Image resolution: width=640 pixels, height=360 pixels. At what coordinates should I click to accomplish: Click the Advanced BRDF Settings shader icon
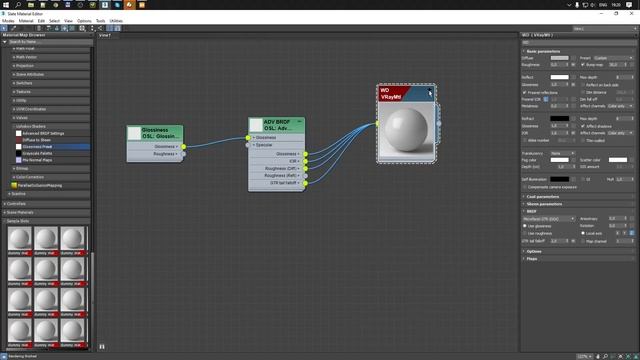tap(18, 133)
